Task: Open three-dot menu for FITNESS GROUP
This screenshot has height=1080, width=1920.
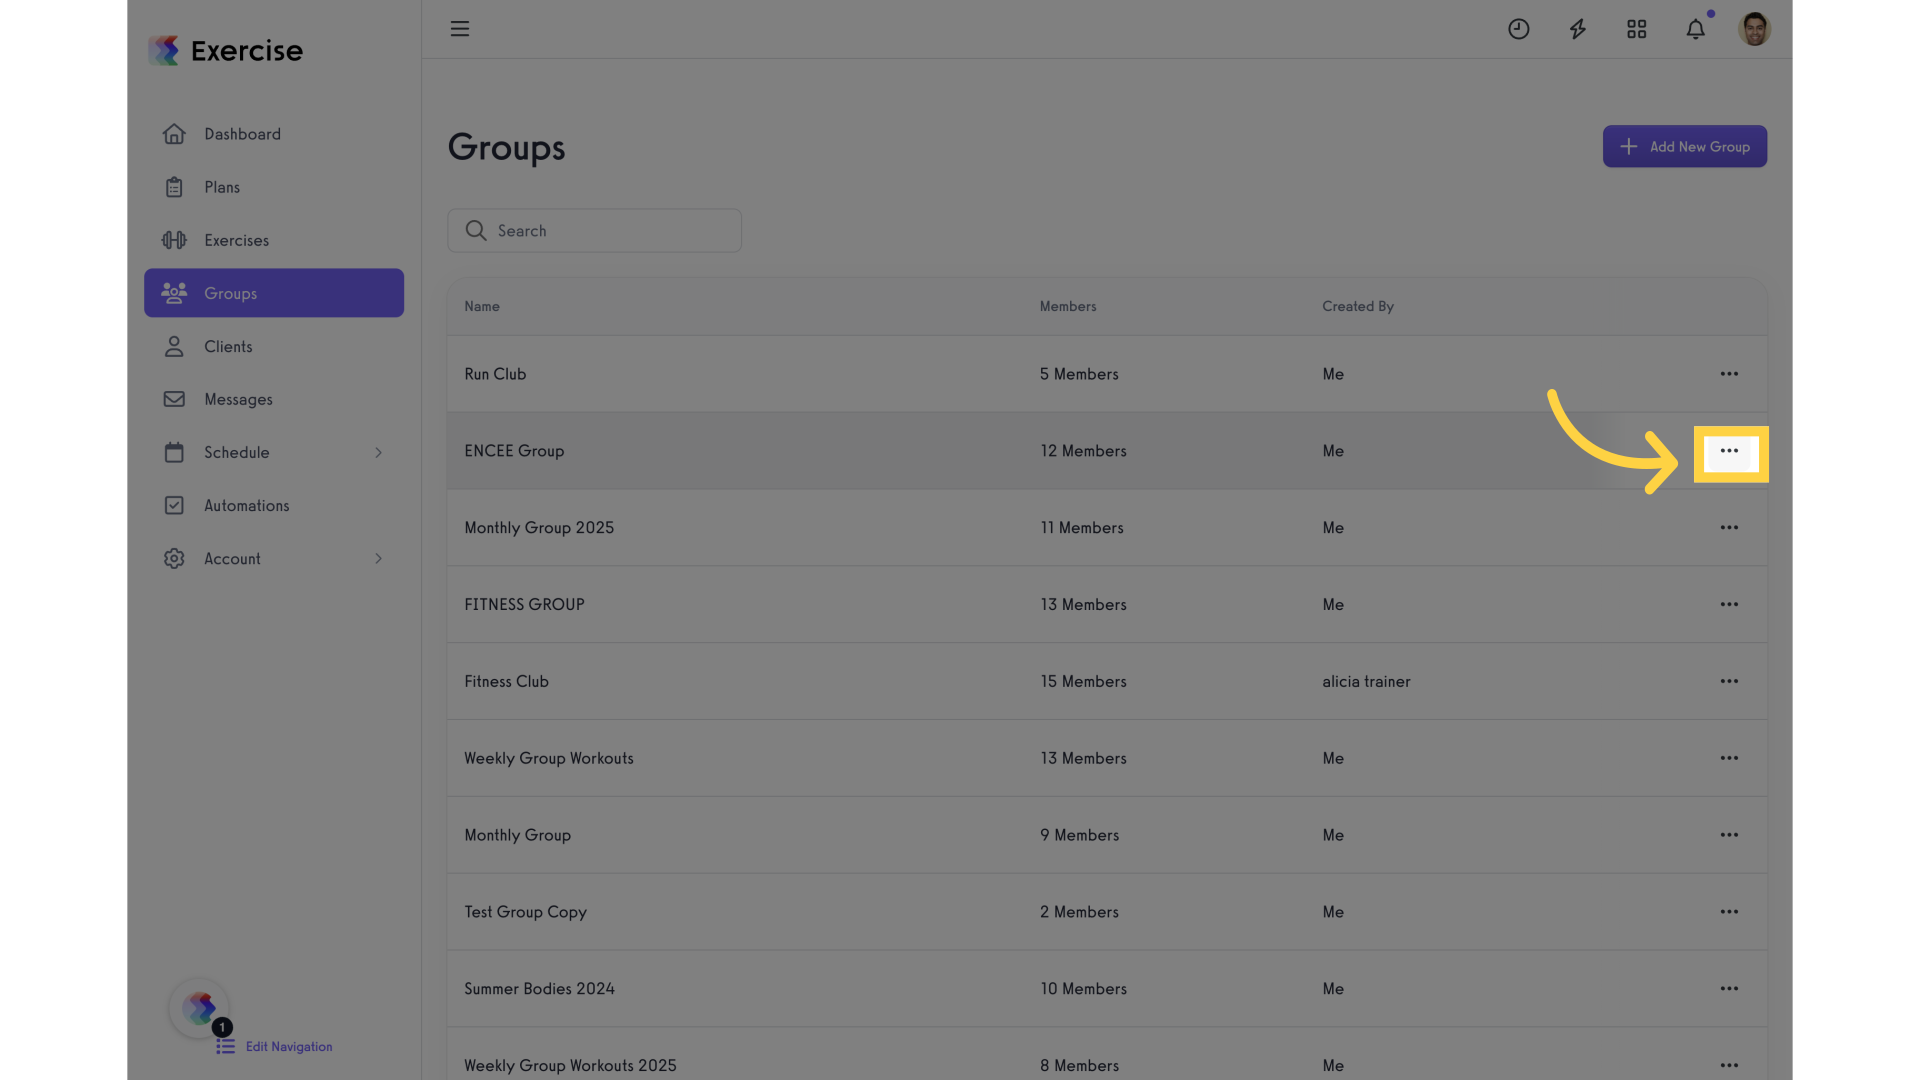Action: click(x=1729, y=605)
